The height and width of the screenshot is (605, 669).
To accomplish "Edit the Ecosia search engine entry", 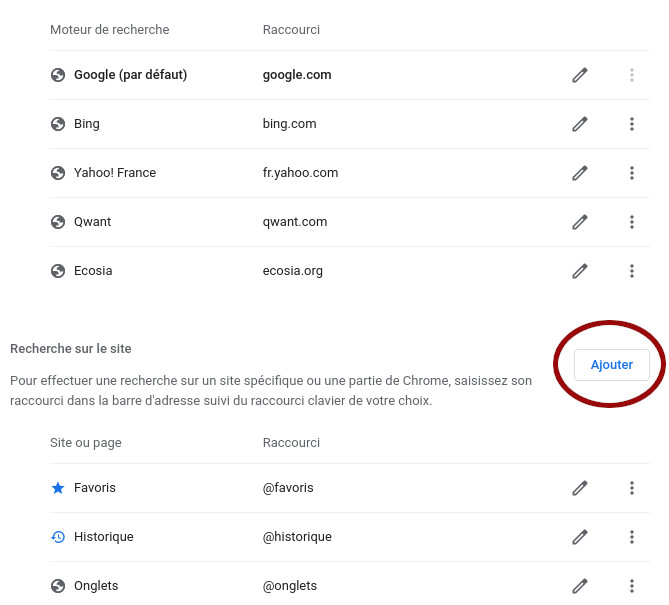I will pos(580,271).
